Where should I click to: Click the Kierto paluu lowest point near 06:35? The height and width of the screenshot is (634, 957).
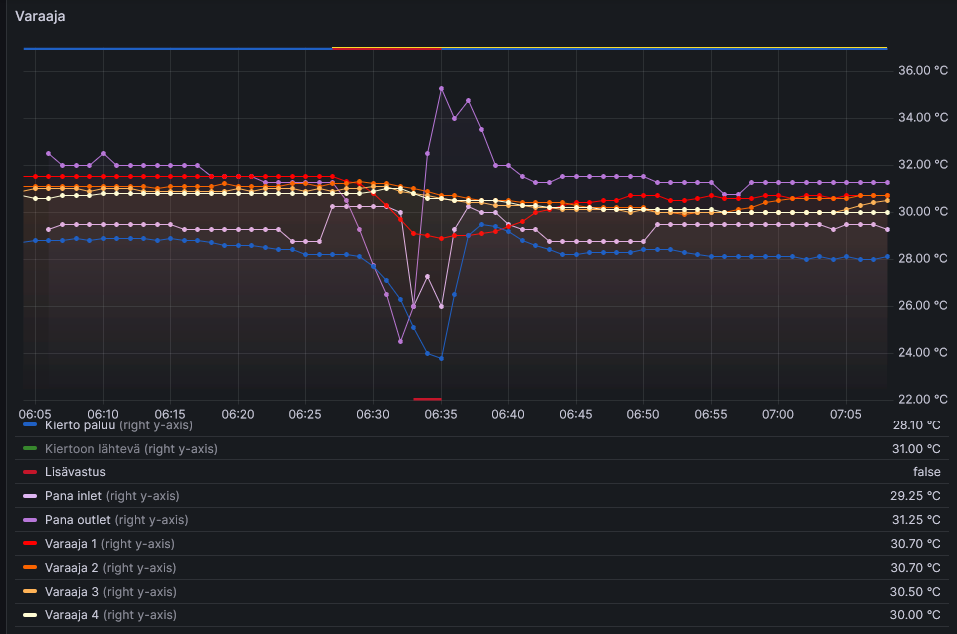[441, 358]
